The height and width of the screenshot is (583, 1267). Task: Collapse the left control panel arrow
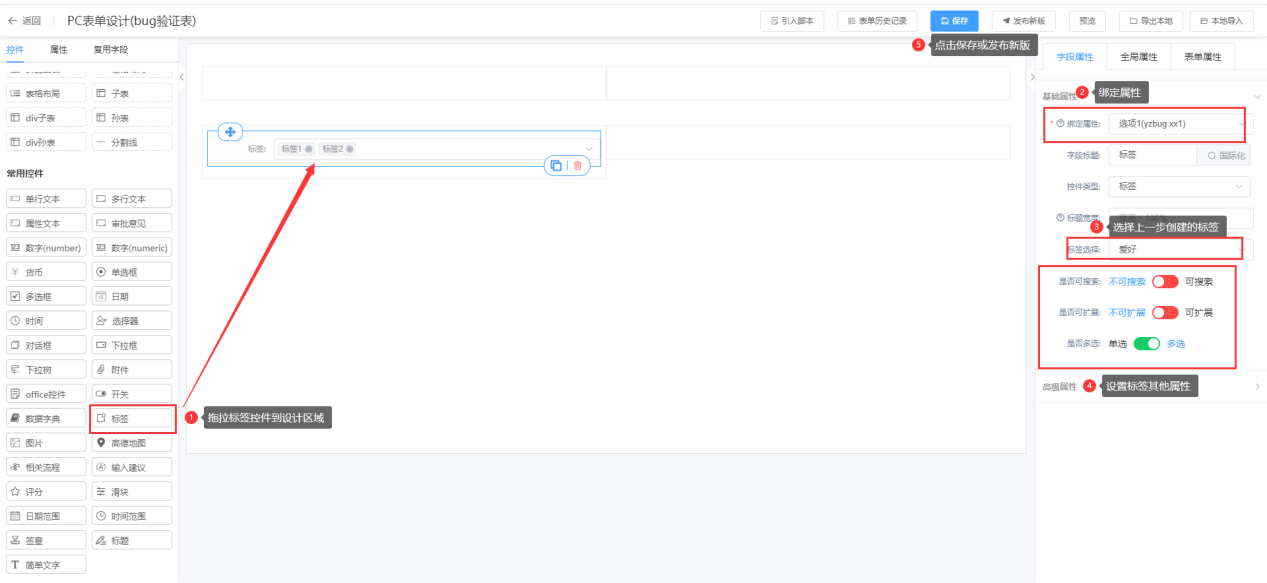click(181, 77)
